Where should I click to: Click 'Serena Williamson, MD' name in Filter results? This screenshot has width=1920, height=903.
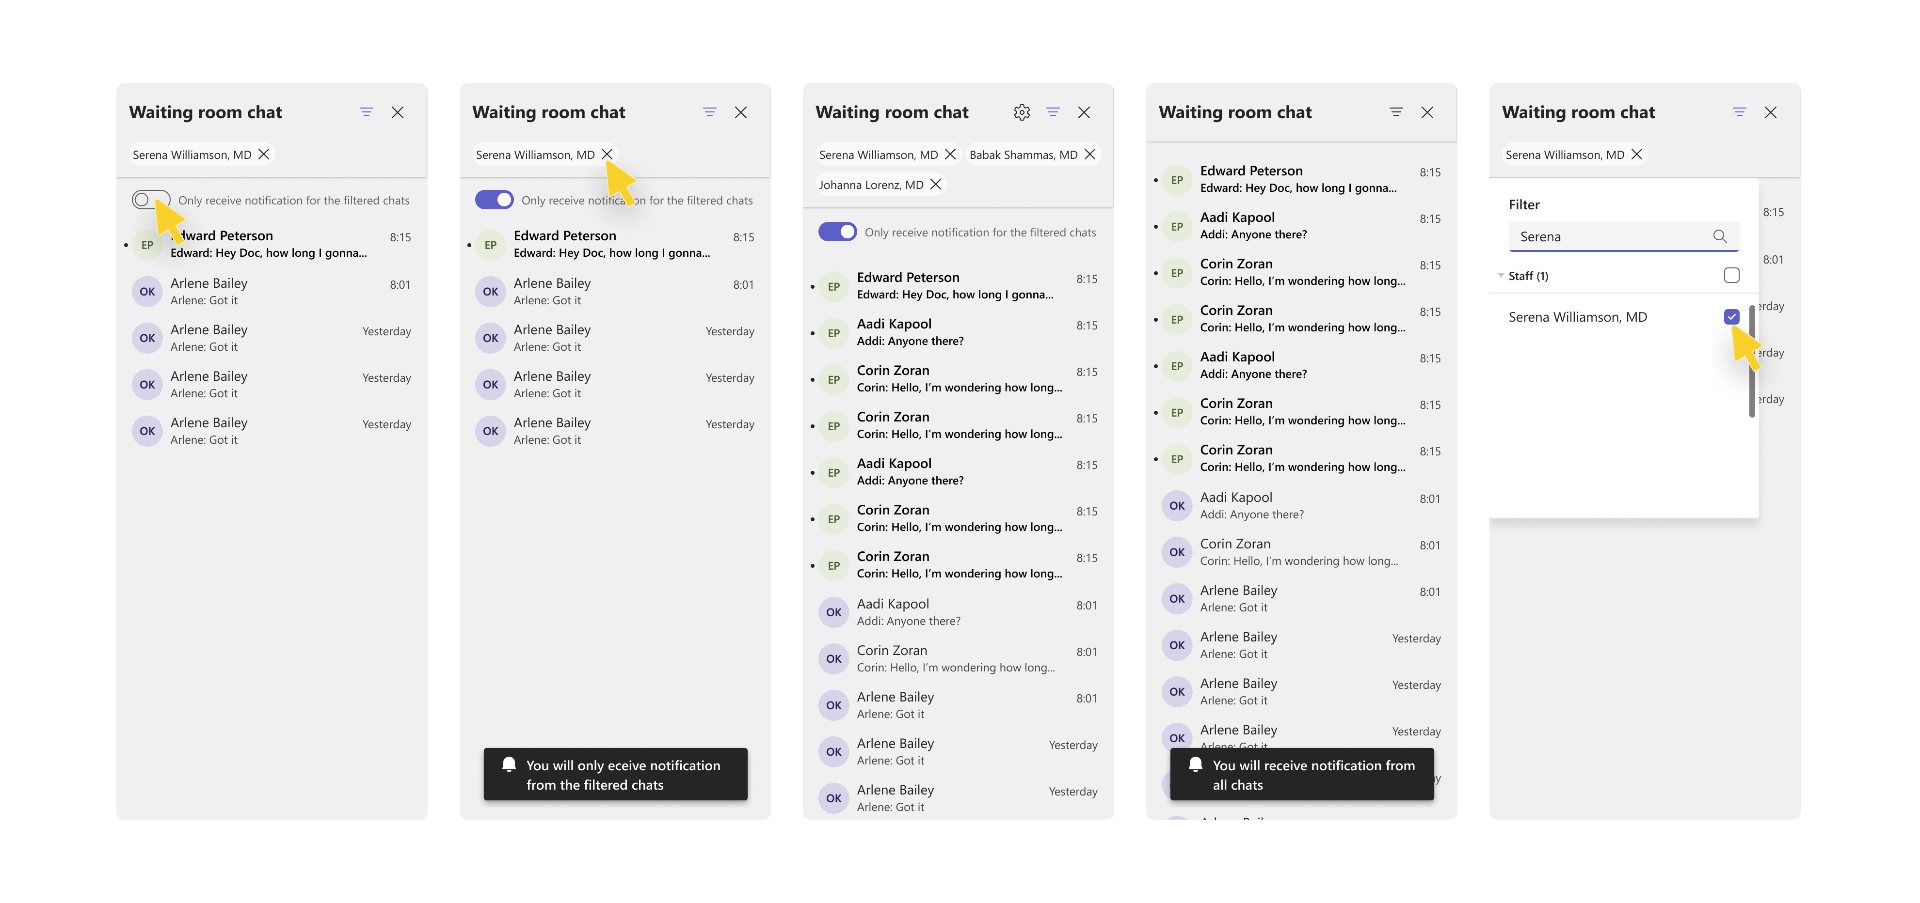coord(1577,317)
